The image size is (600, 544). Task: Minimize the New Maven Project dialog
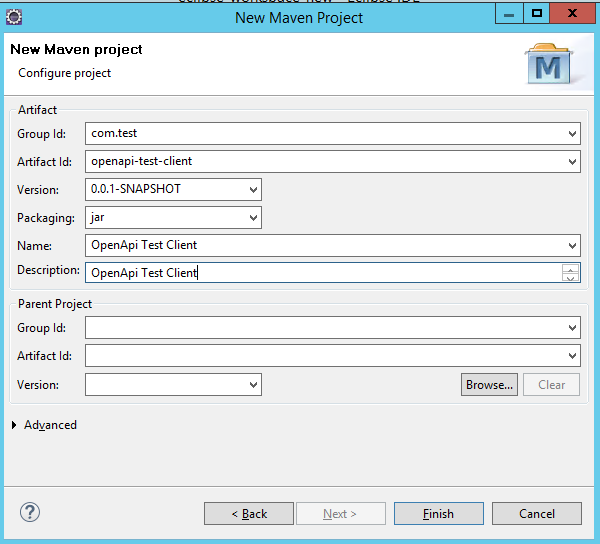pos(509,14)
